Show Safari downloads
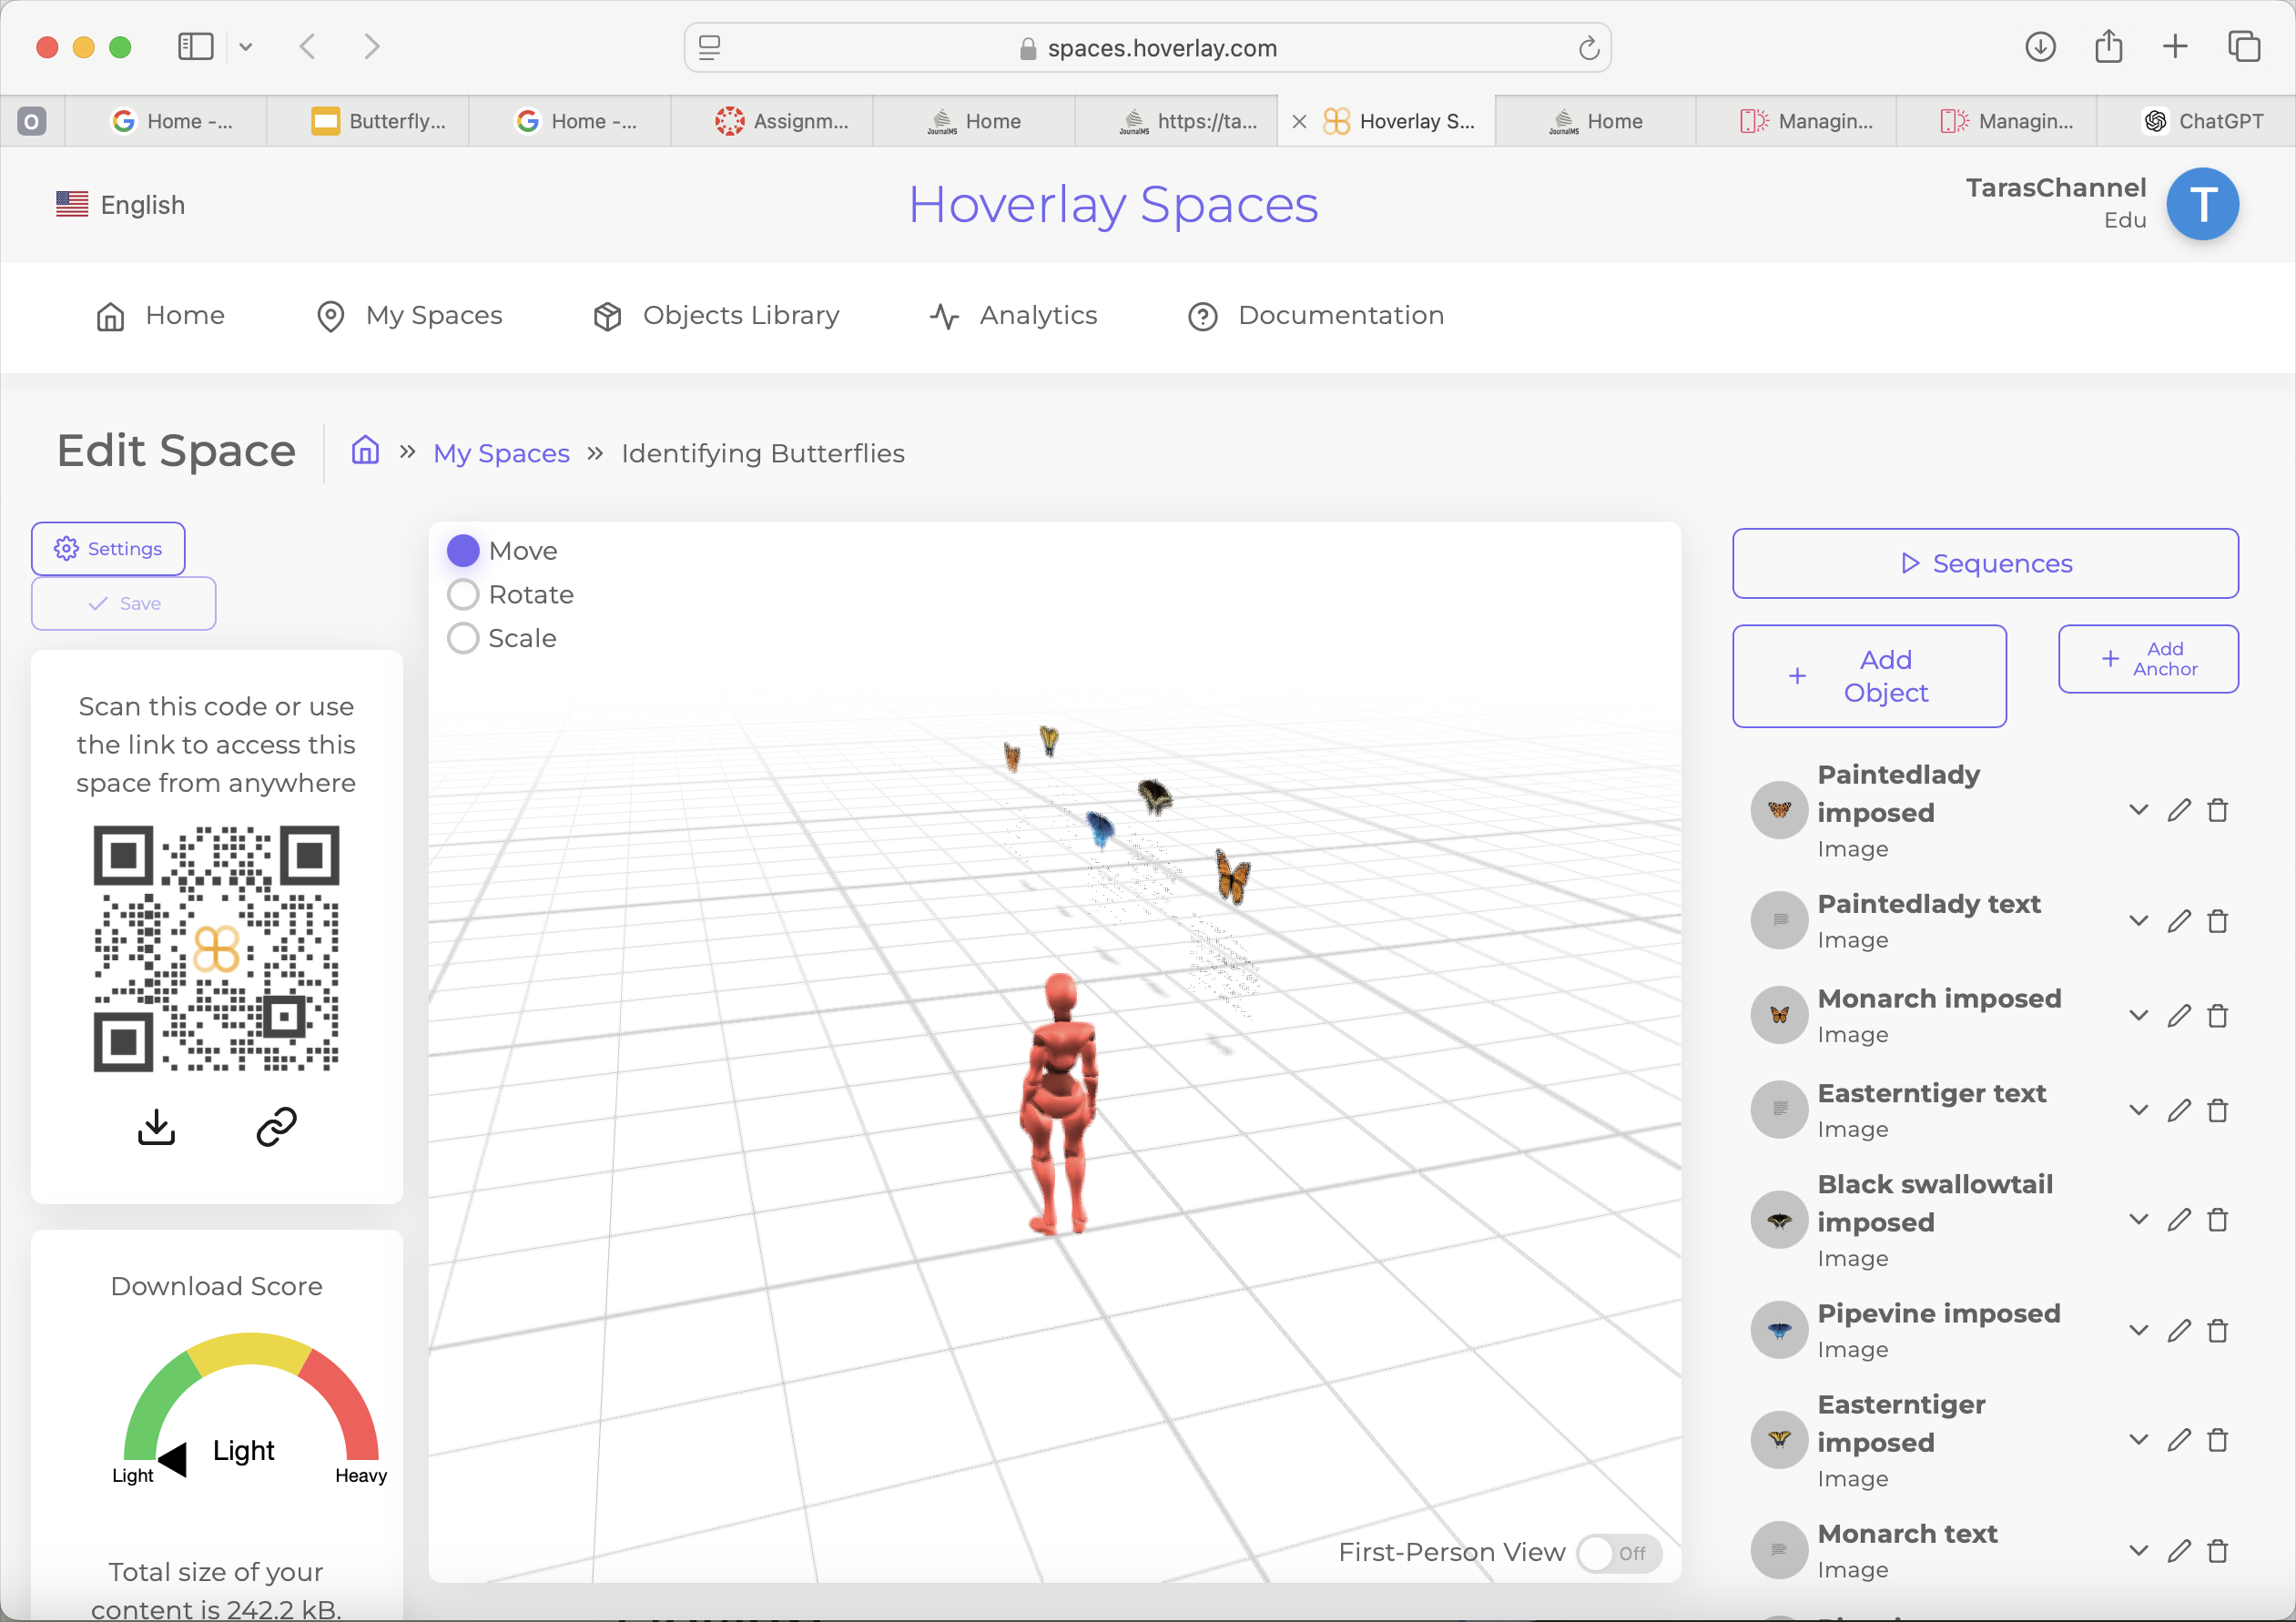The width and height of the screenshot is (2296, 1622). tap(2040, 47)
